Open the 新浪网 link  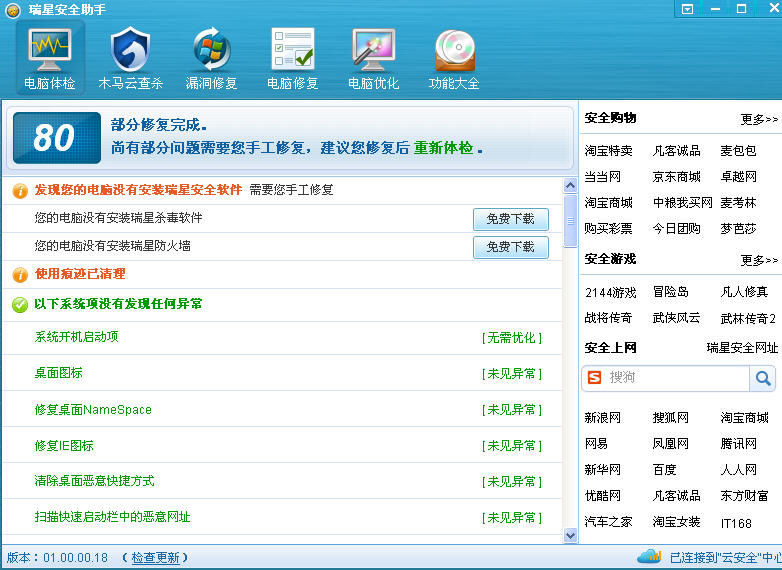[602, 417]
